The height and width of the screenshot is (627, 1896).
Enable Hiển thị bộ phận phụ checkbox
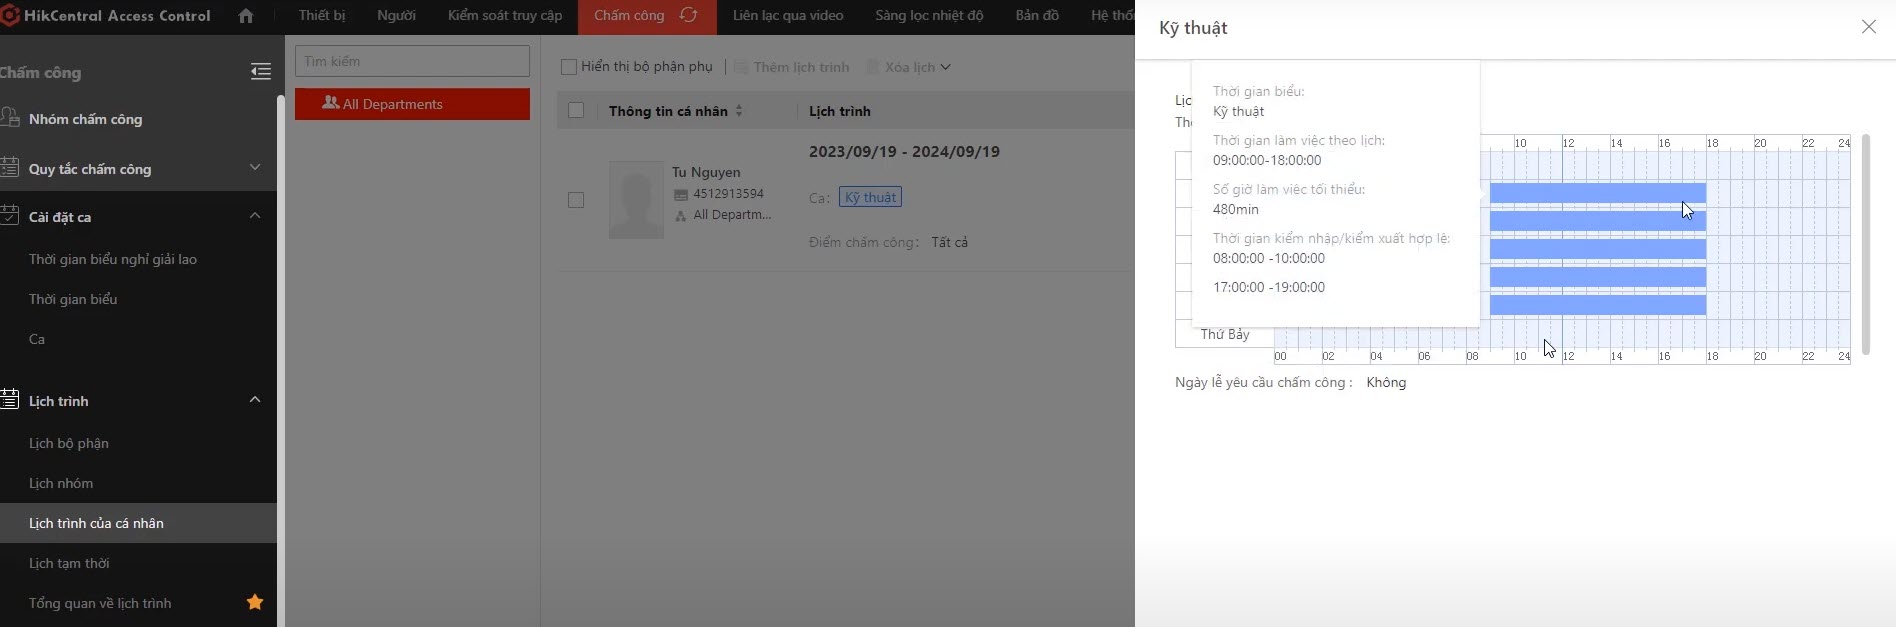click(x=569, y=67)
